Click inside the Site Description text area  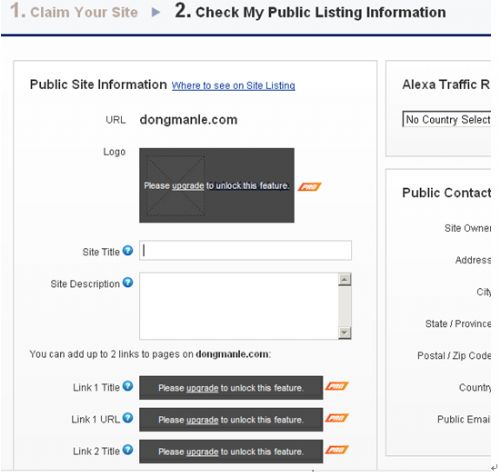click(239, 306)
